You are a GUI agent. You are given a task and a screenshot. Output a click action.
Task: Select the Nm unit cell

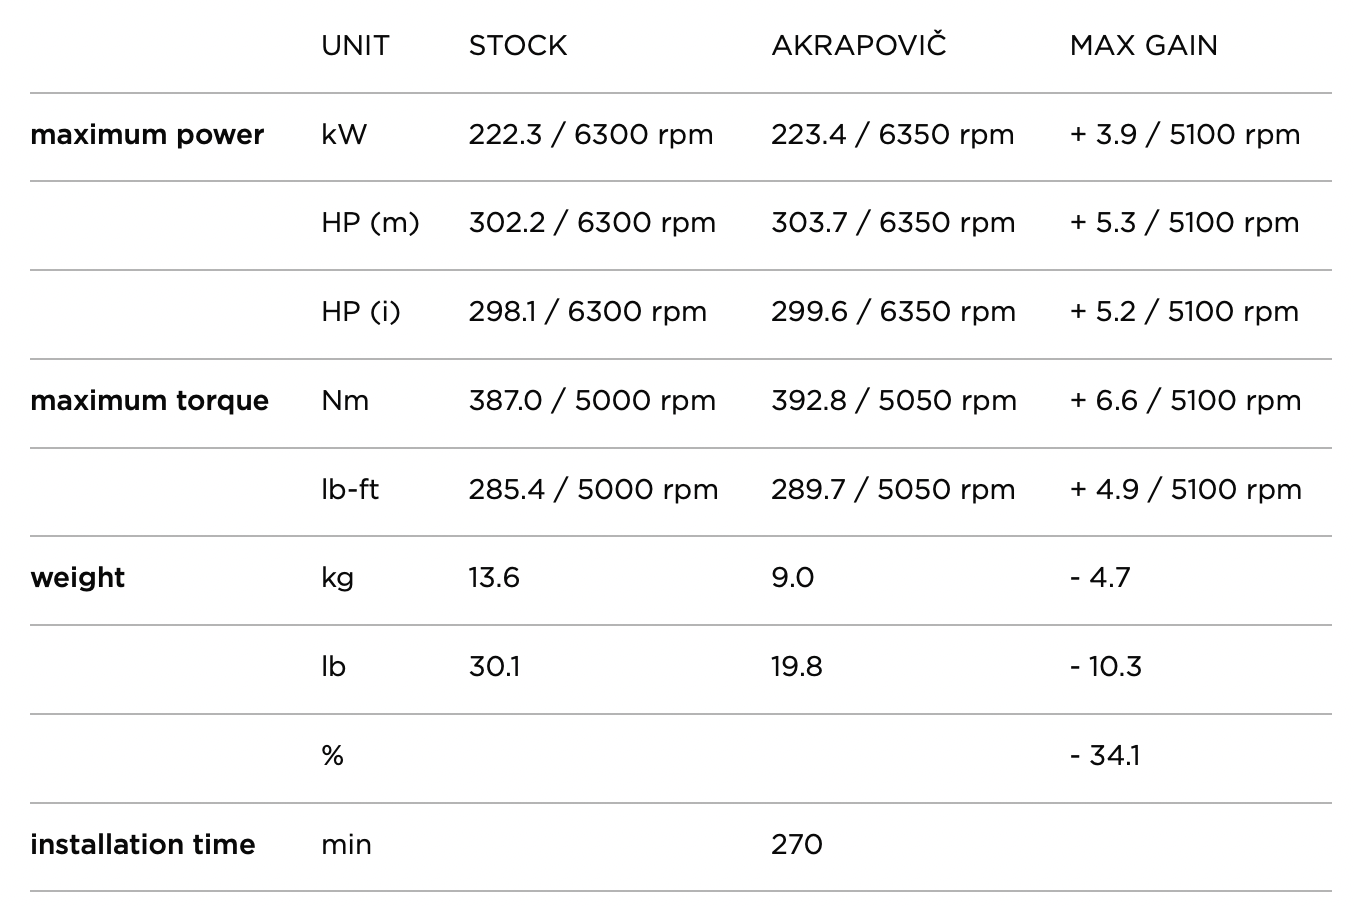(x=345, y=401)
